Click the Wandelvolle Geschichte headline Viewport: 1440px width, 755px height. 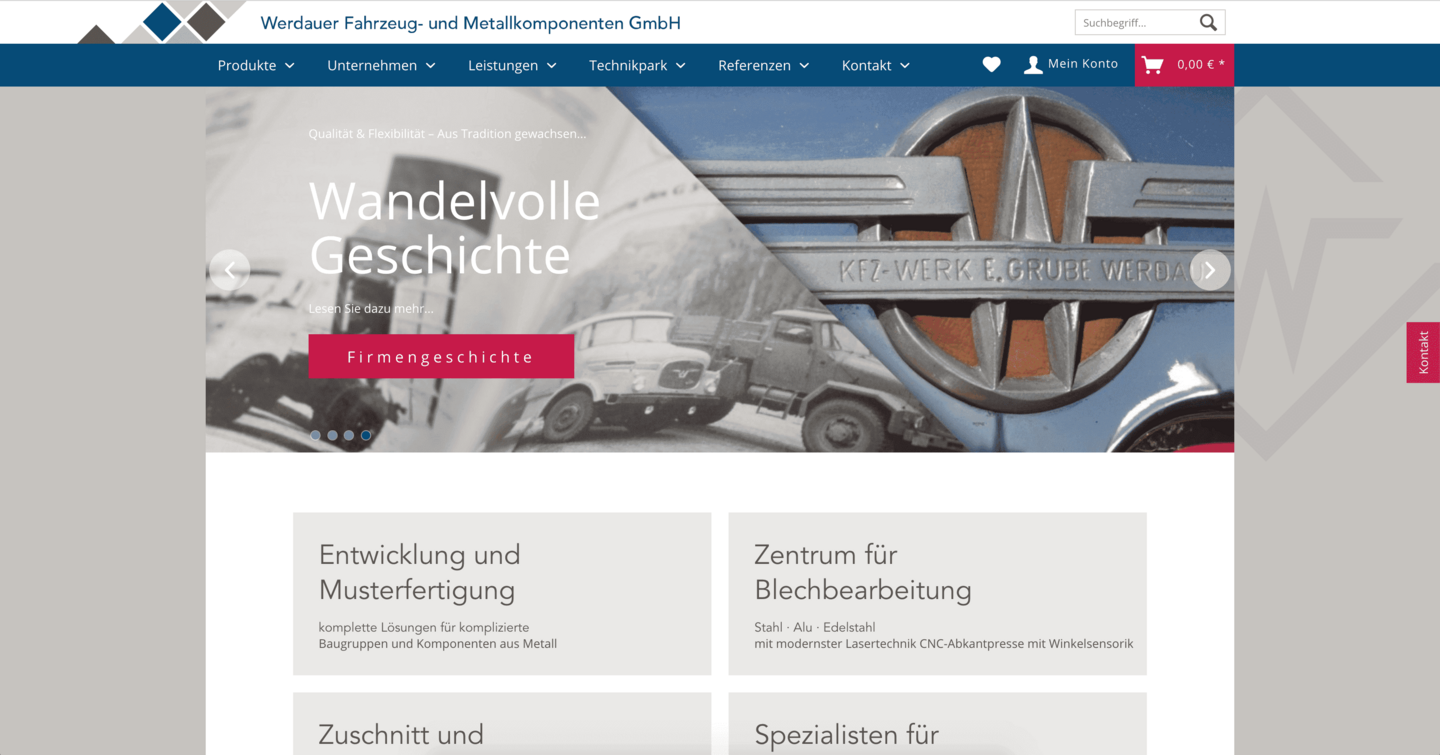click(454, 228)
